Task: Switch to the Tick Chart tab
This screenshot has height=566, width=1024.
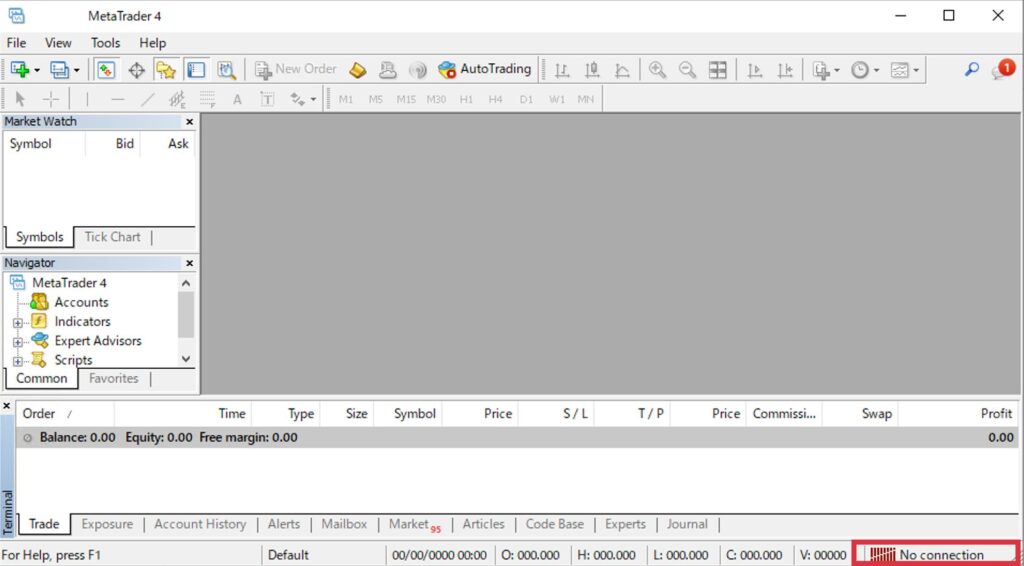Action: pos(112,237)
